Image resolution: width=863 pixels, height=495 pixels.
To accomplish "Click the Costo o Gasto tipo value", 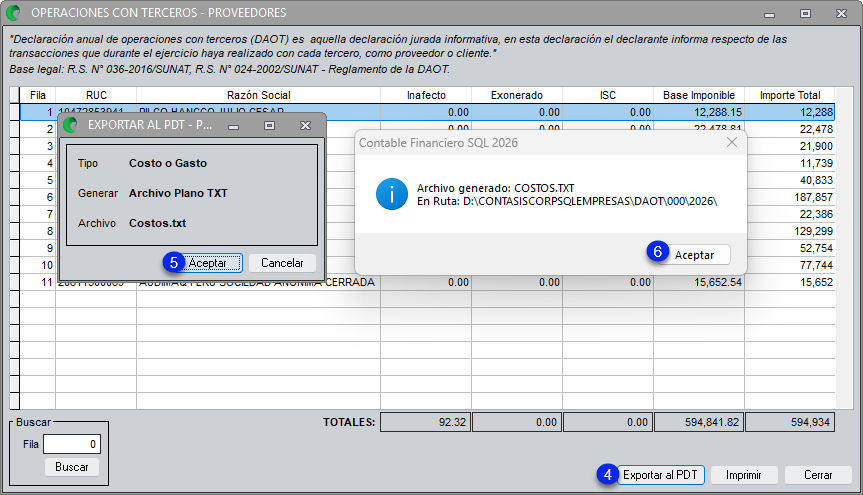I will (x=168, y=164).
